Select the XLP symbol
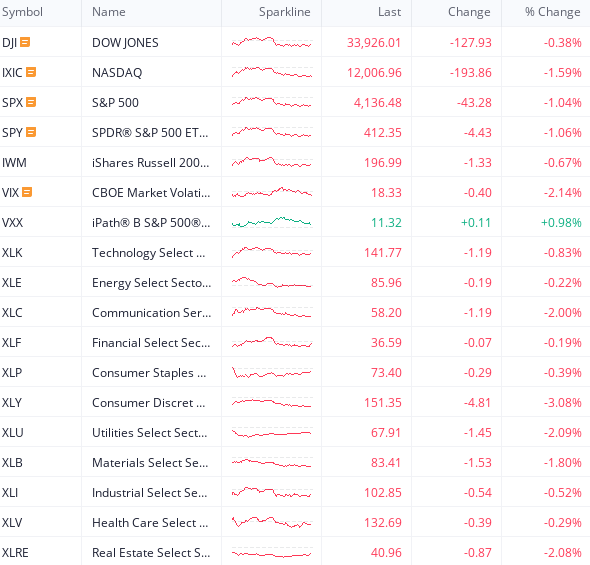Viewport: 590px width, 565px height. (x=12, y=372)
